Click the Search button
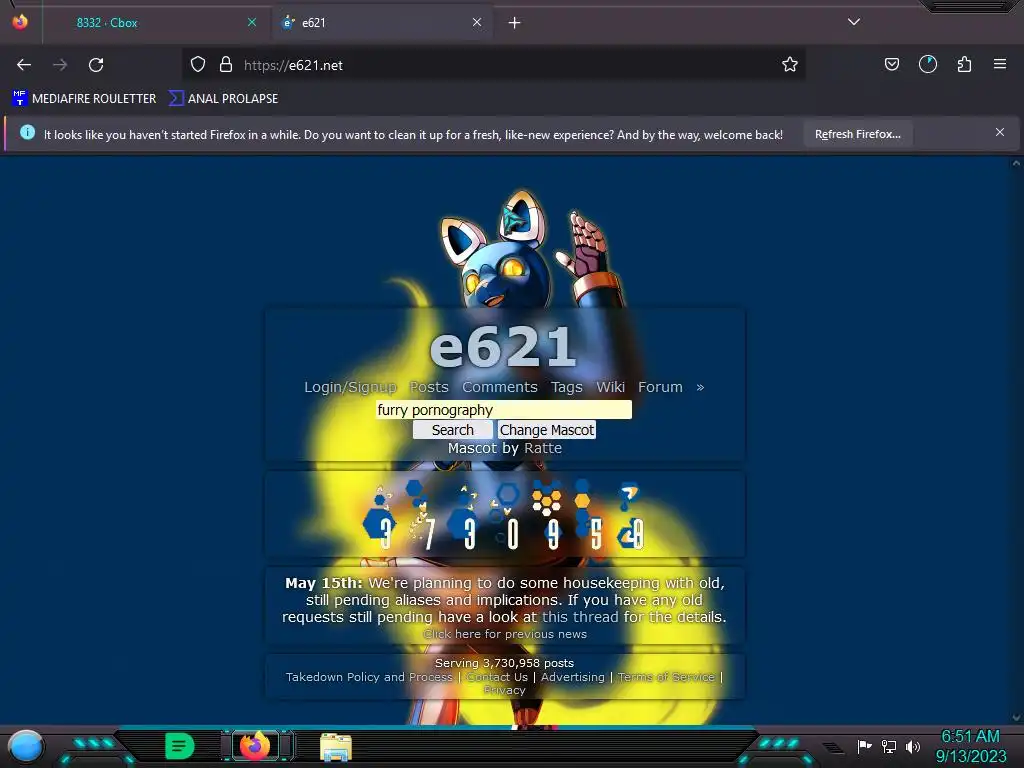 [x=453, y=430]
